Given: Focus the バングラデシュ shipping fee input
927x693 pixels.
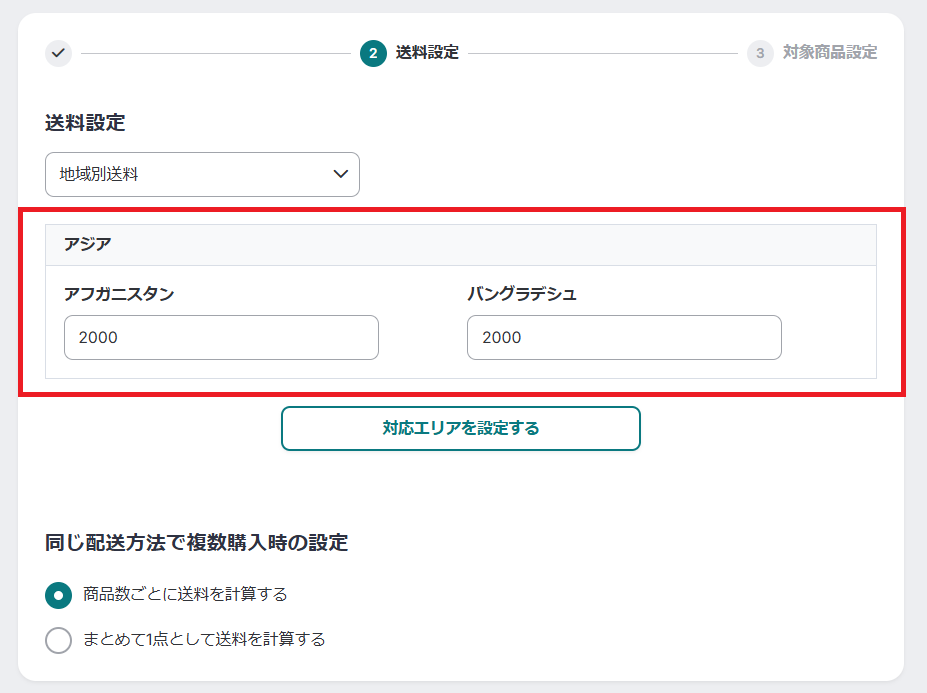Looking at the screenshot, I should point(624,338).
